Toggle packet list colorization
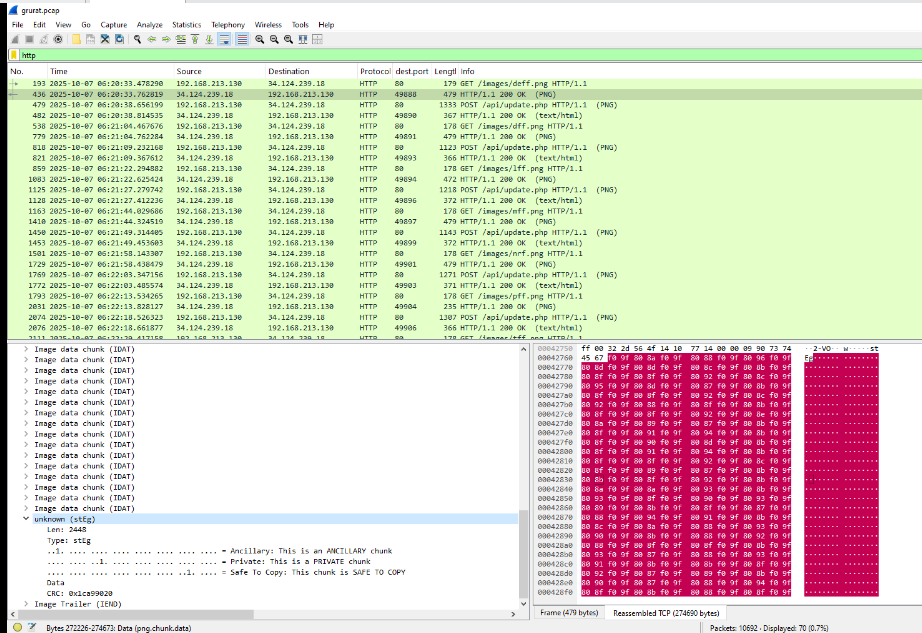This screenshot has width=922, height=633. (242, 39)
